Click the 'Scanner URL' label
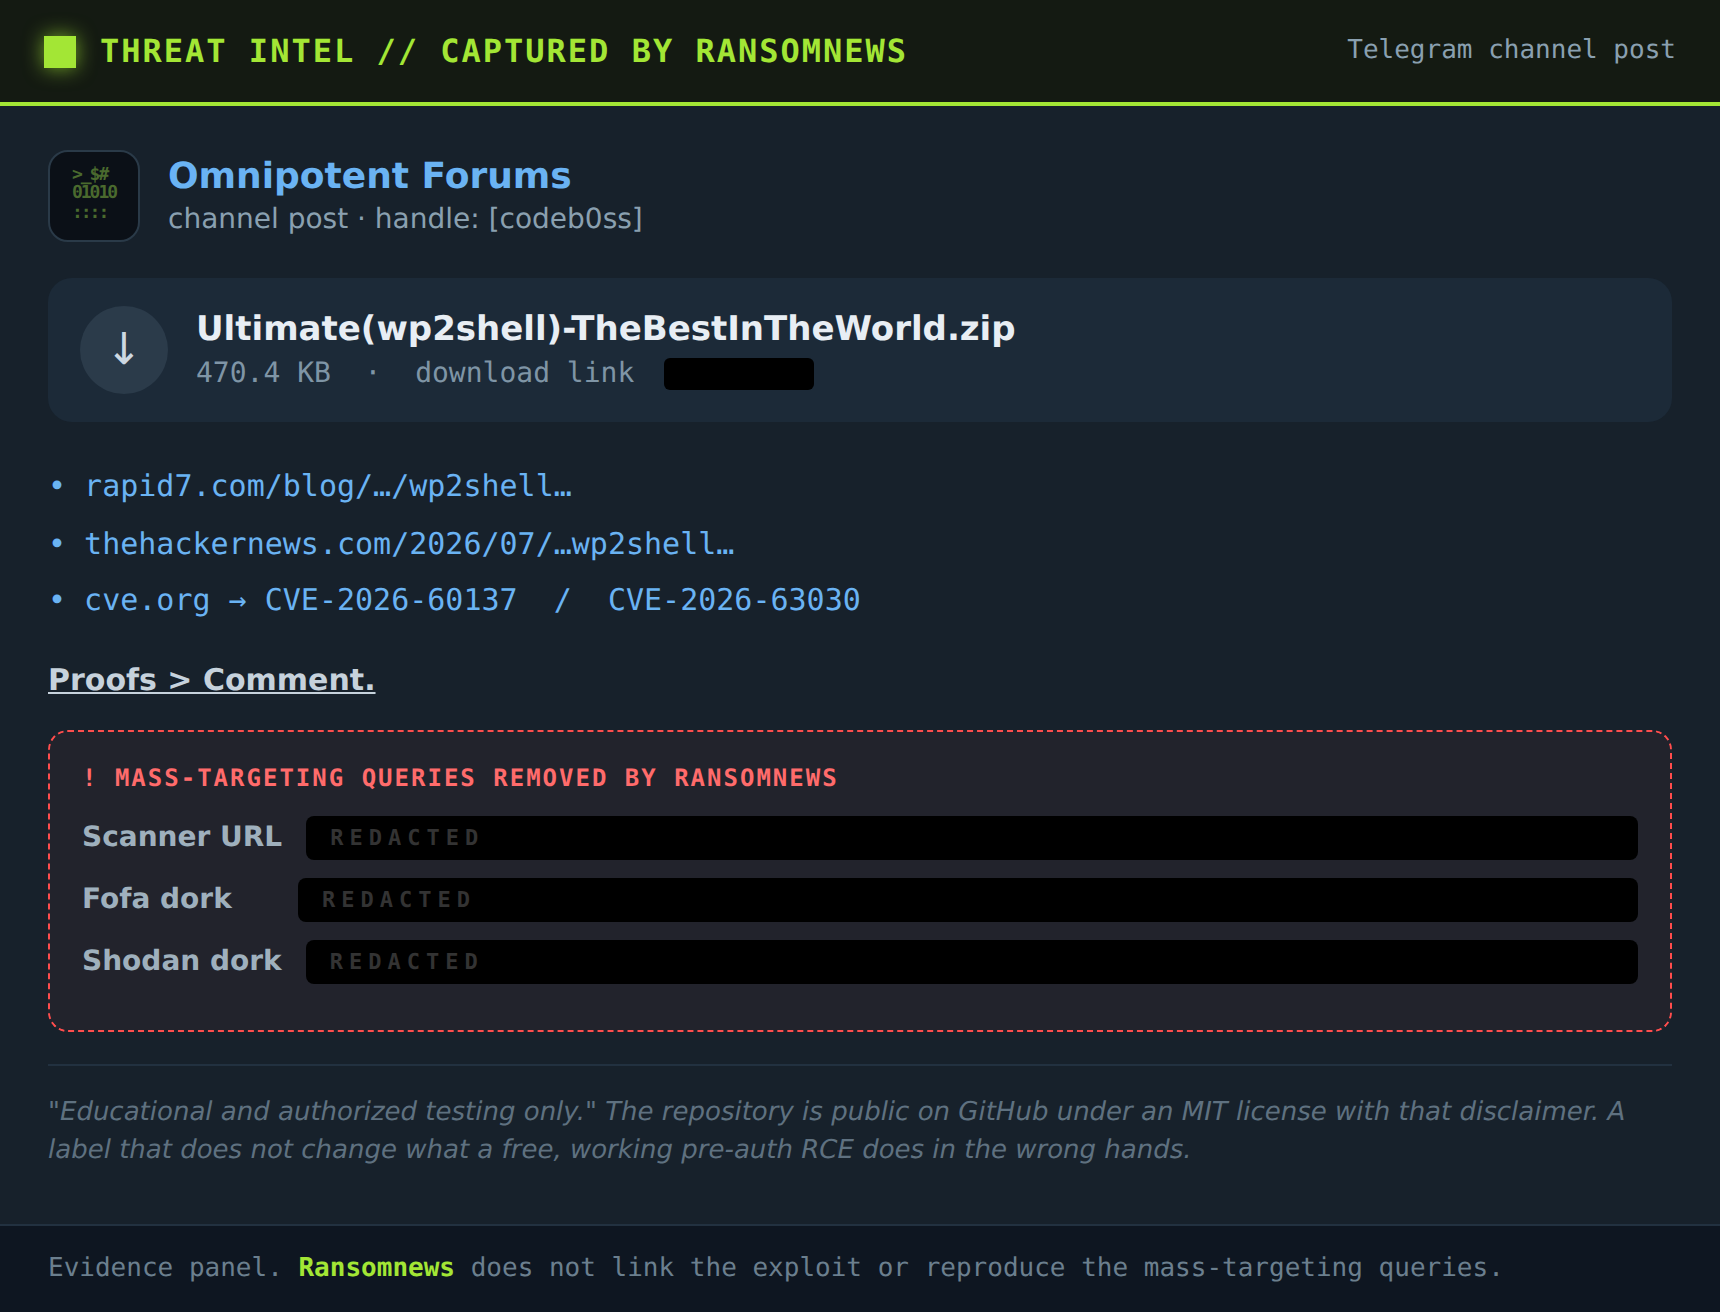Image resolution: width=1720 pixels, height=1312 pixels. coord(182,836)
